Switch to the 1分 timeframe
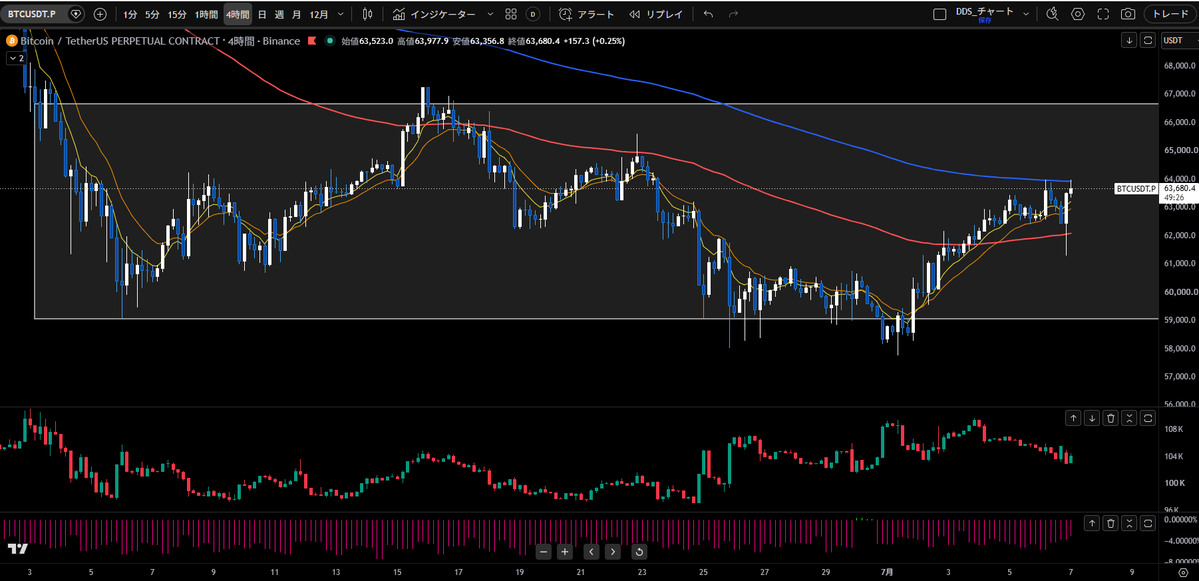 tap(131, 14)
